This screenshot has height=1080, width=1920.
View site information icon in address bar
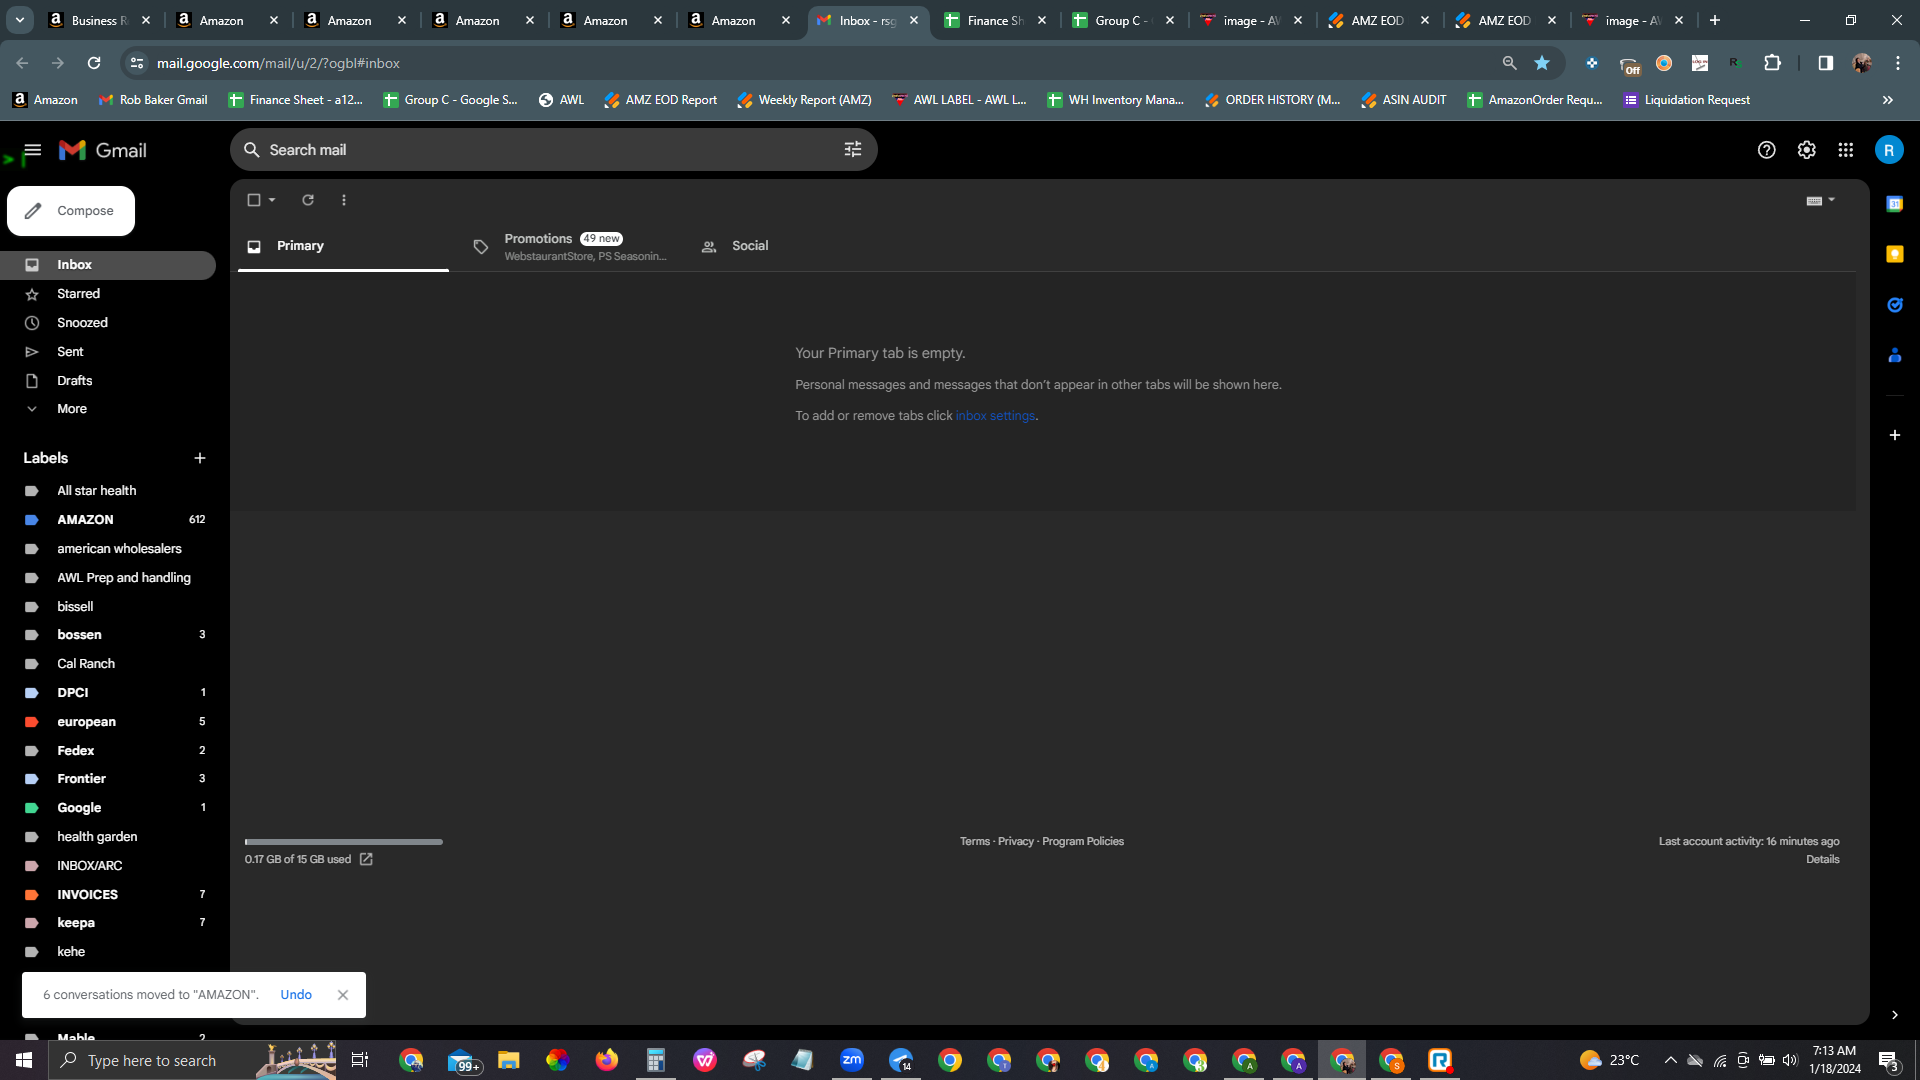point(137,63)
